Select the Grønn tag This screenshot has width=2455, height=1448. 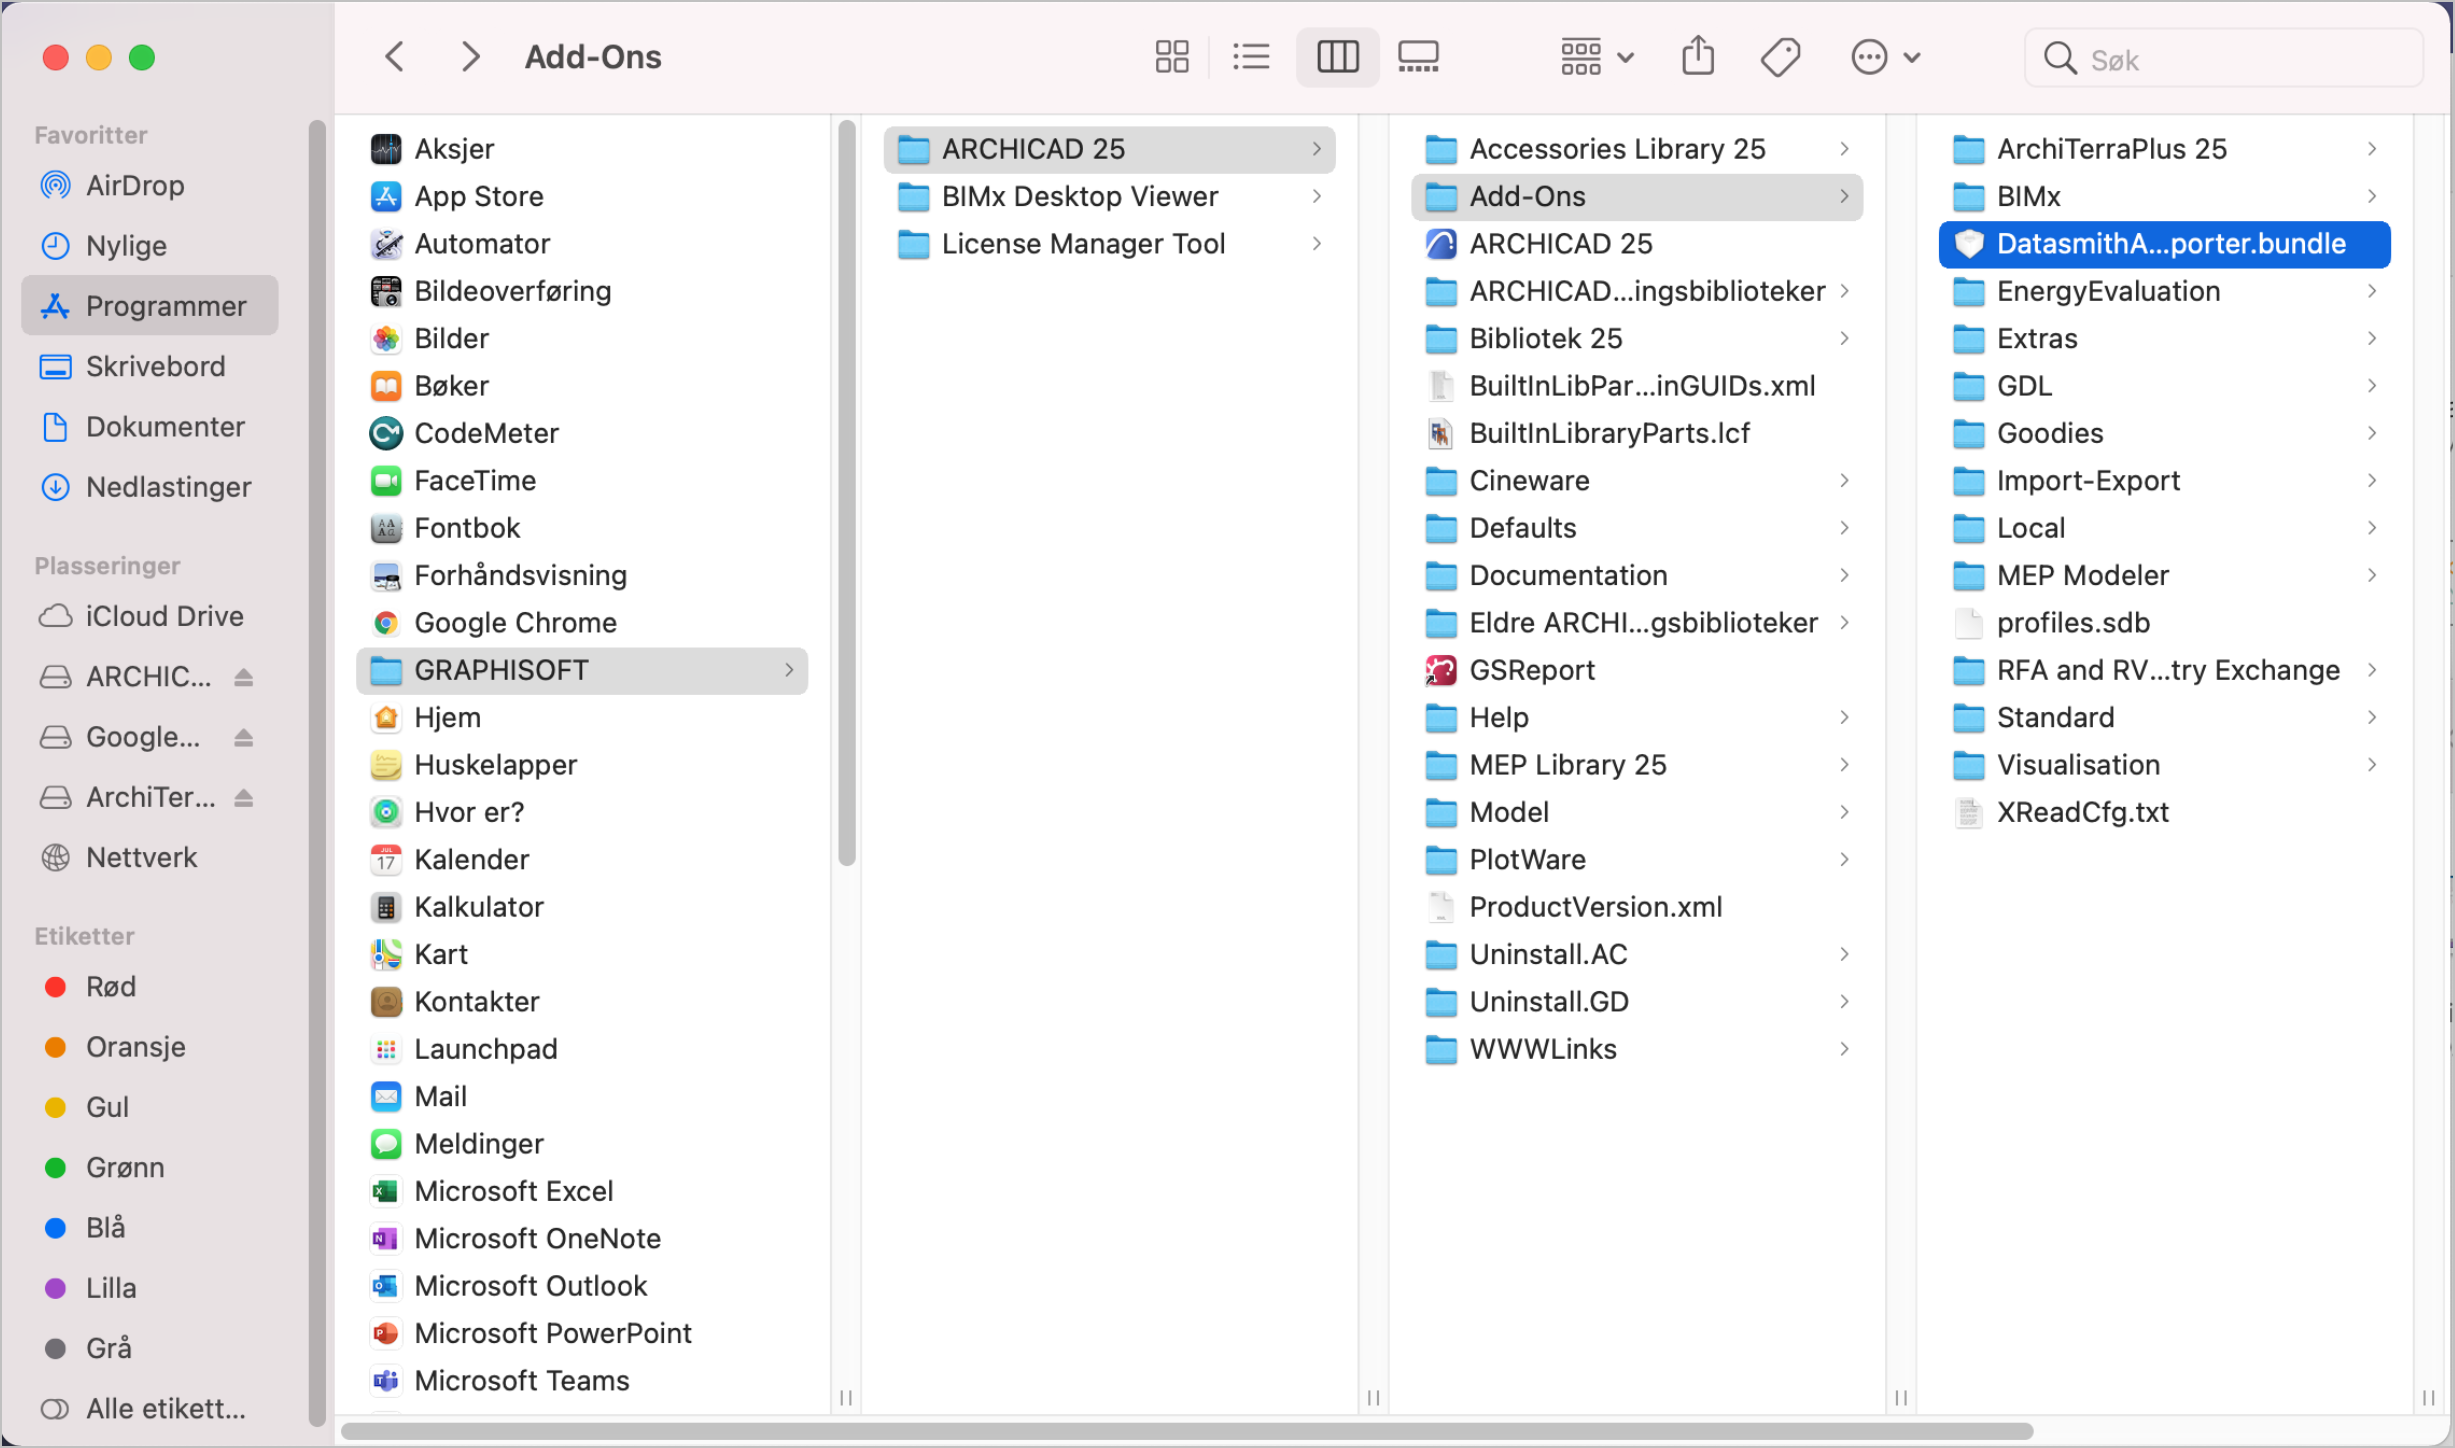(150, 1167)
